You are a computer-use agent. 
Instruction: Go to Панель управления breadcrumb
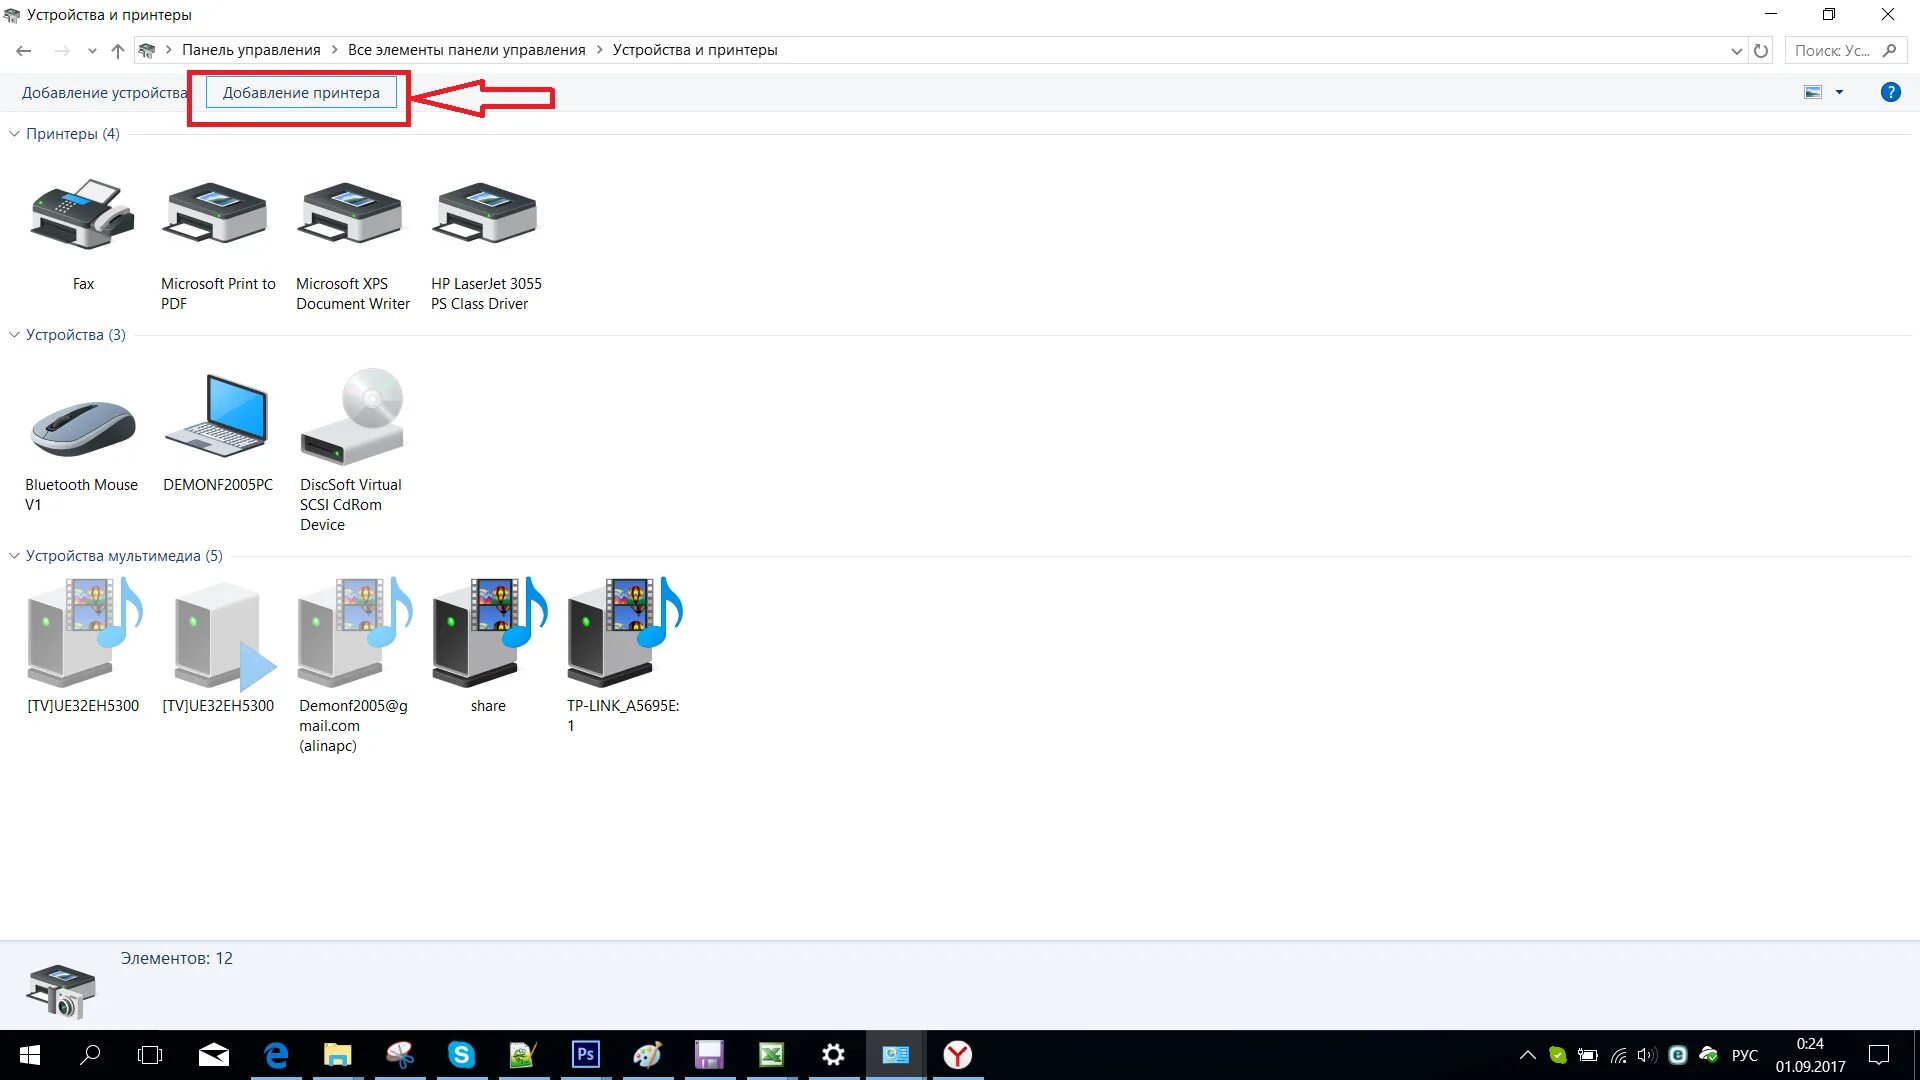(x=251, y=50)
